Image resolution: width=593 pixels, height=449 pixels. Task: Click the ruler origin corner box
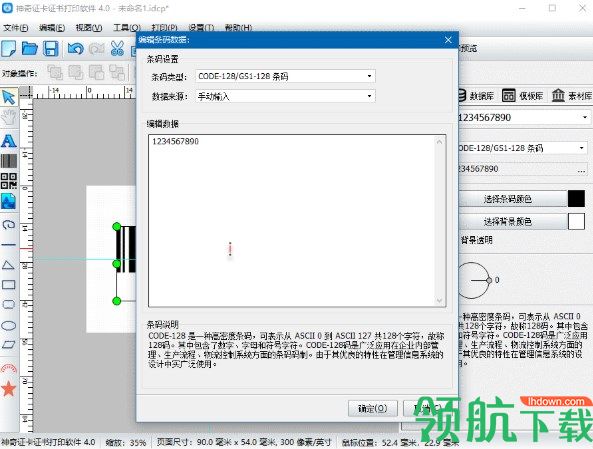click(26, 92)
